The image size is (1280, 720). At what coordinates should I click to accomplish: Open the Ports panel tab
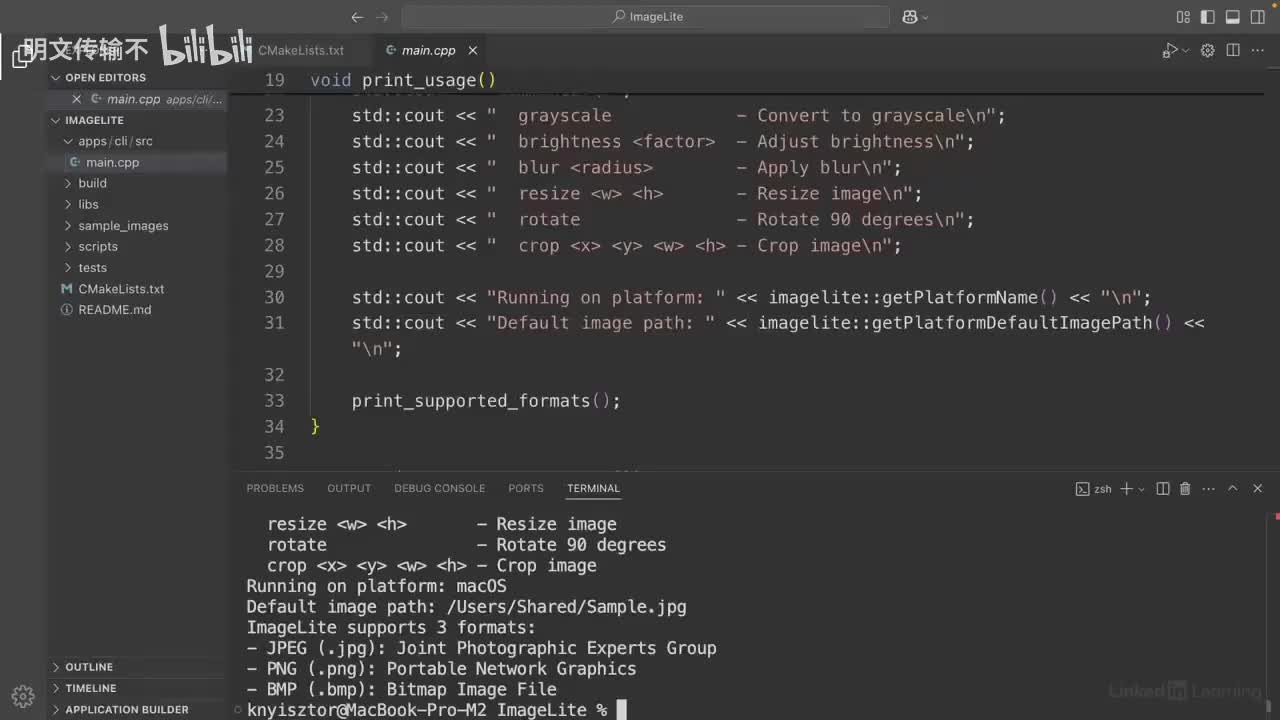526,488
